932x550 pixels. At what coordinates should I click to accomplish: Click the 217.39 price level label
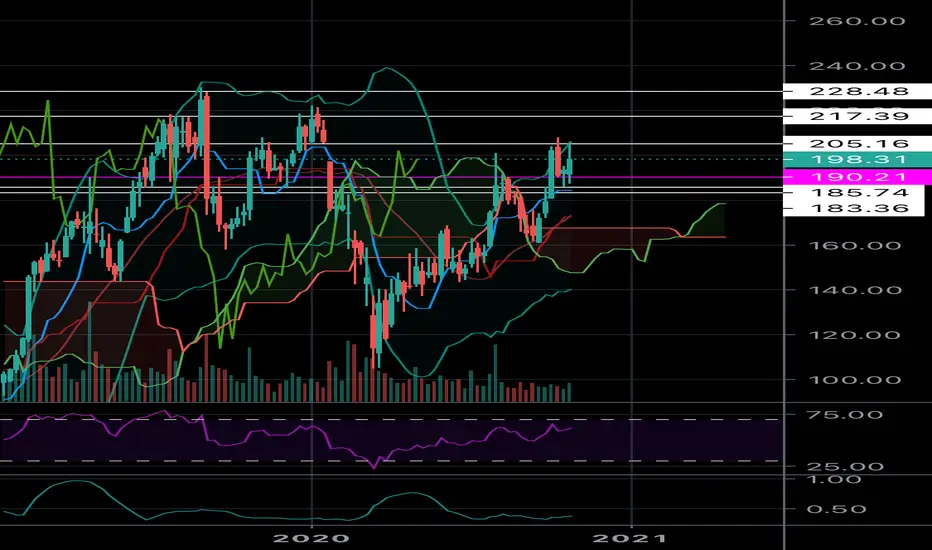(x=858, y=116)
